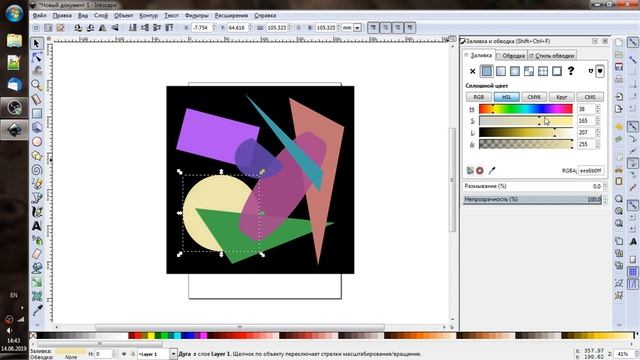Image resolution: width=640 pixels, height=360 pixels.
Task: Select the Node edit tool
Action: pos(37,57)
